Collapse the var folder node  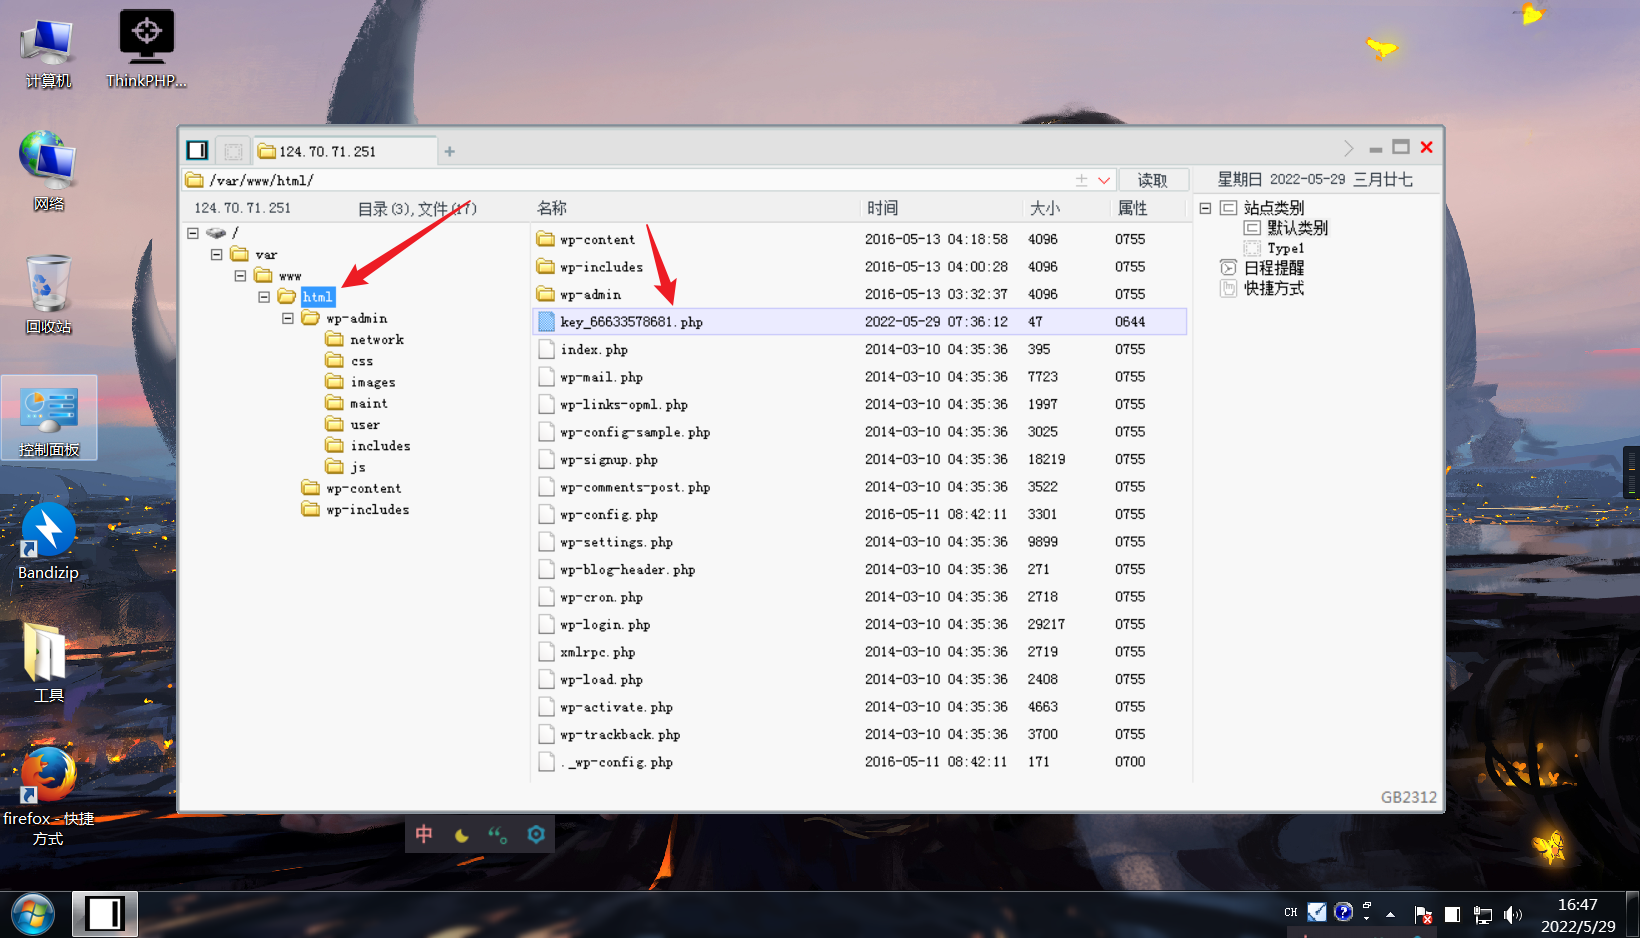(x=217, y=254)
